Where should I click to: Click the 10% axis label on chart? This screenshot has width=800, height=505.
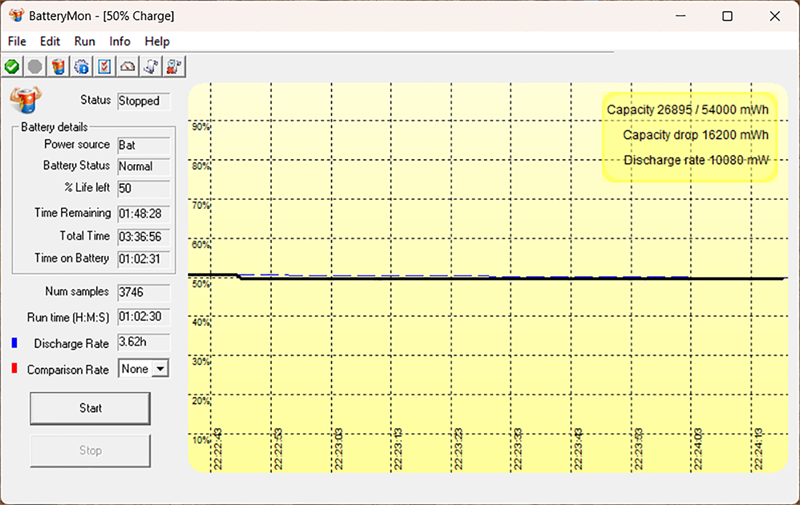(x=201, y=440)
